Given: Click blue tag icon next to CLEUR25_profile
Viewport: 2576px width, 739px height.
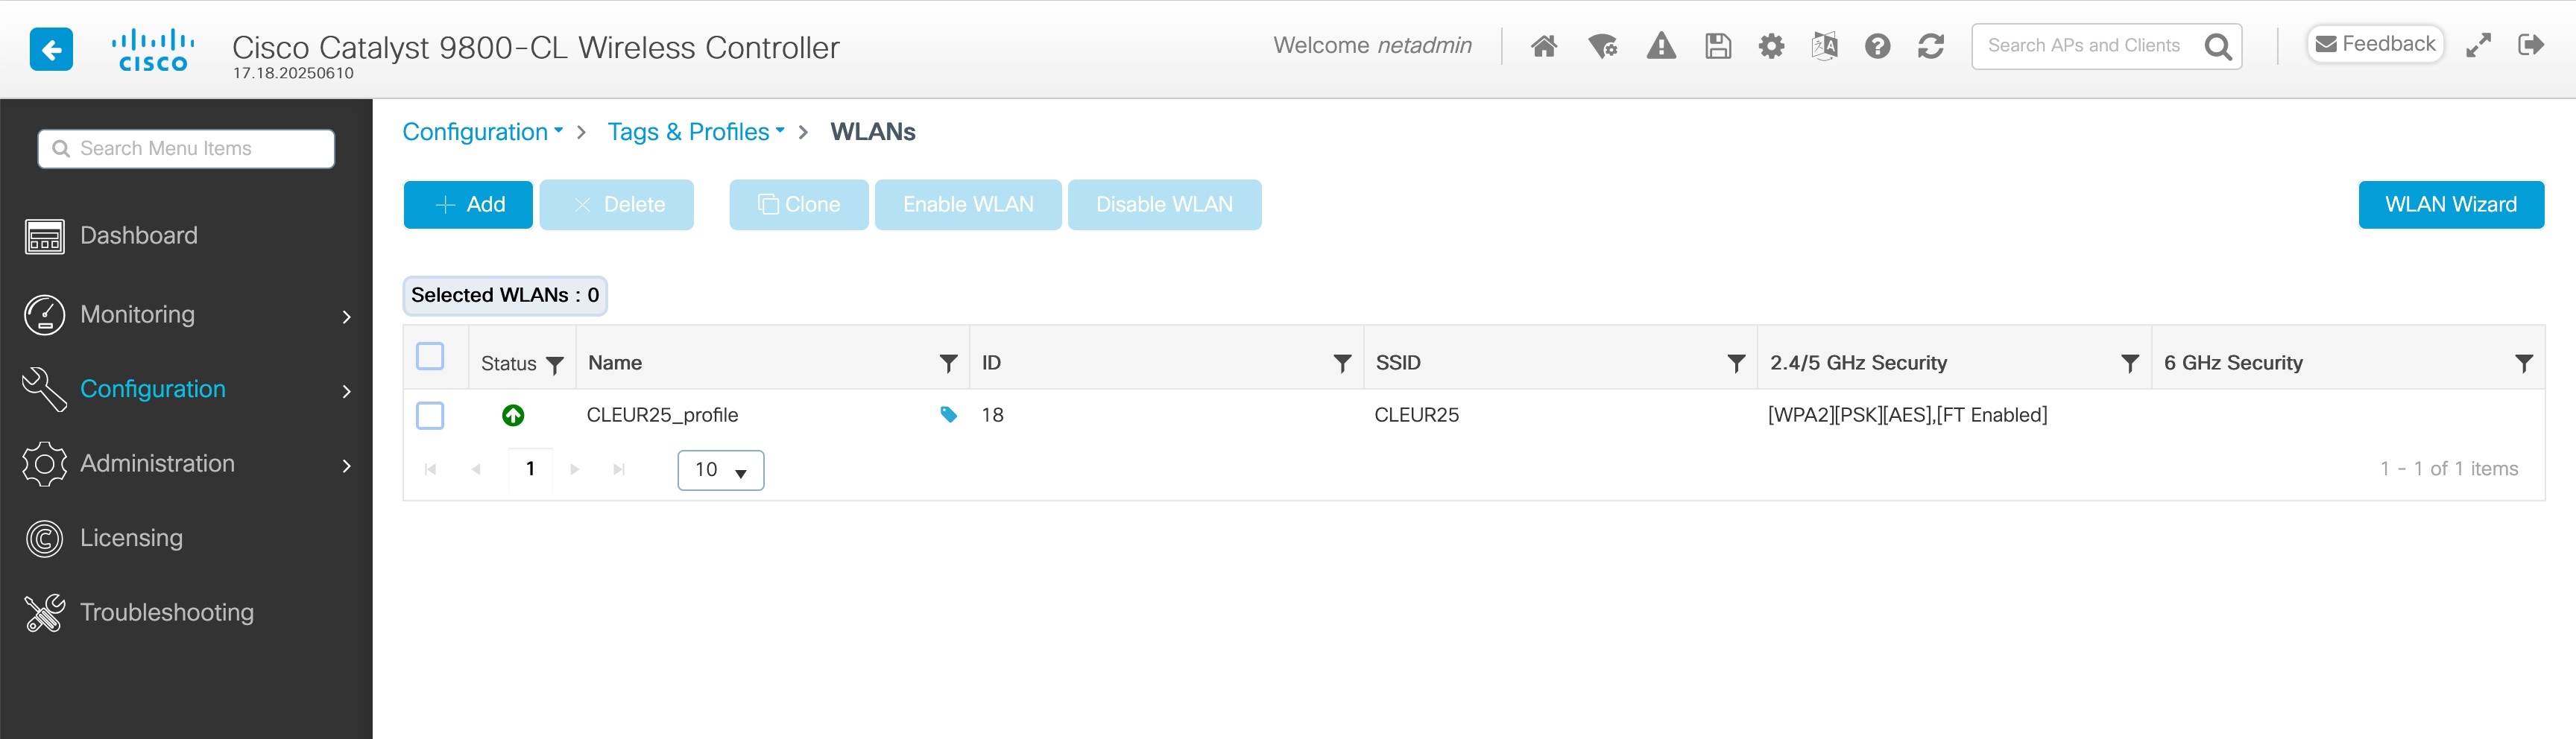Looking at the screenshot, I should click(948, 415).
